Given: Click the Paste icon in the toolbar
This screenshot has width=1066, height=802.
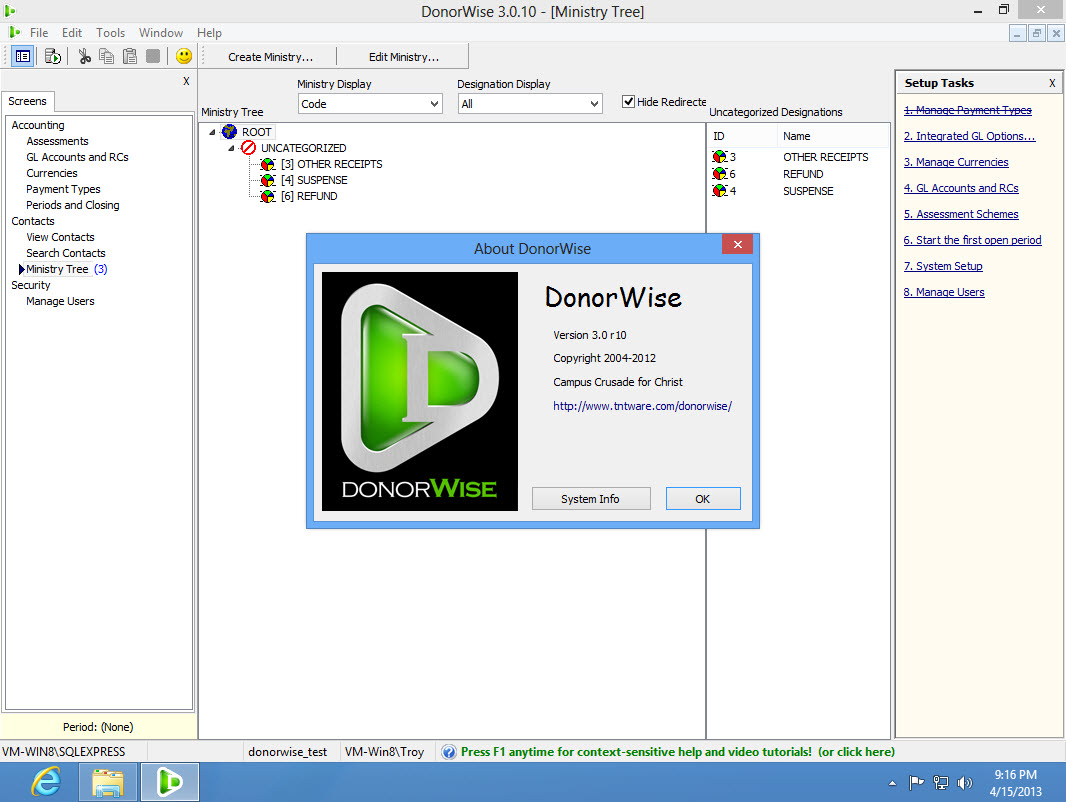Looking at the screenshot, I should [128, 56].
